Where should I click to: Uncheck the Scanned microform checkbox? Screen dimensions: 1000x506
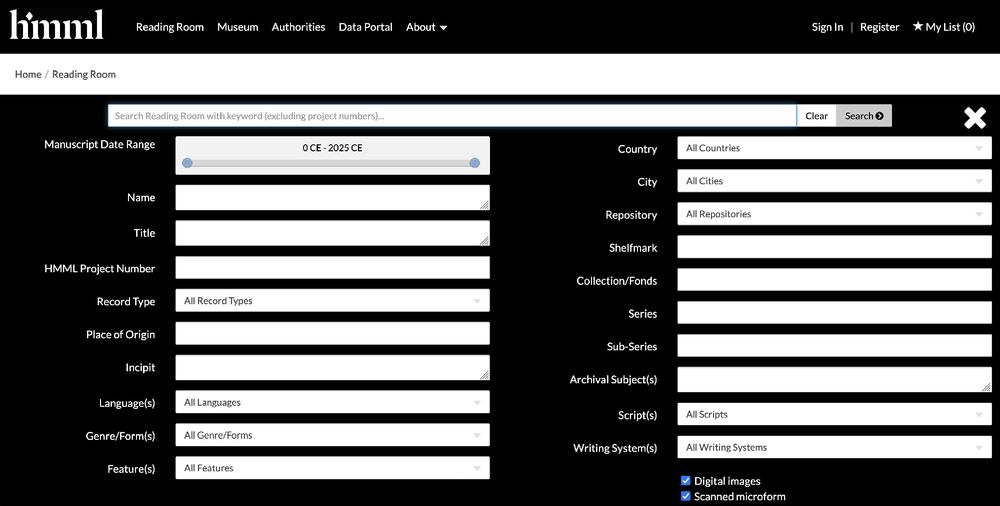coord(686,496)
